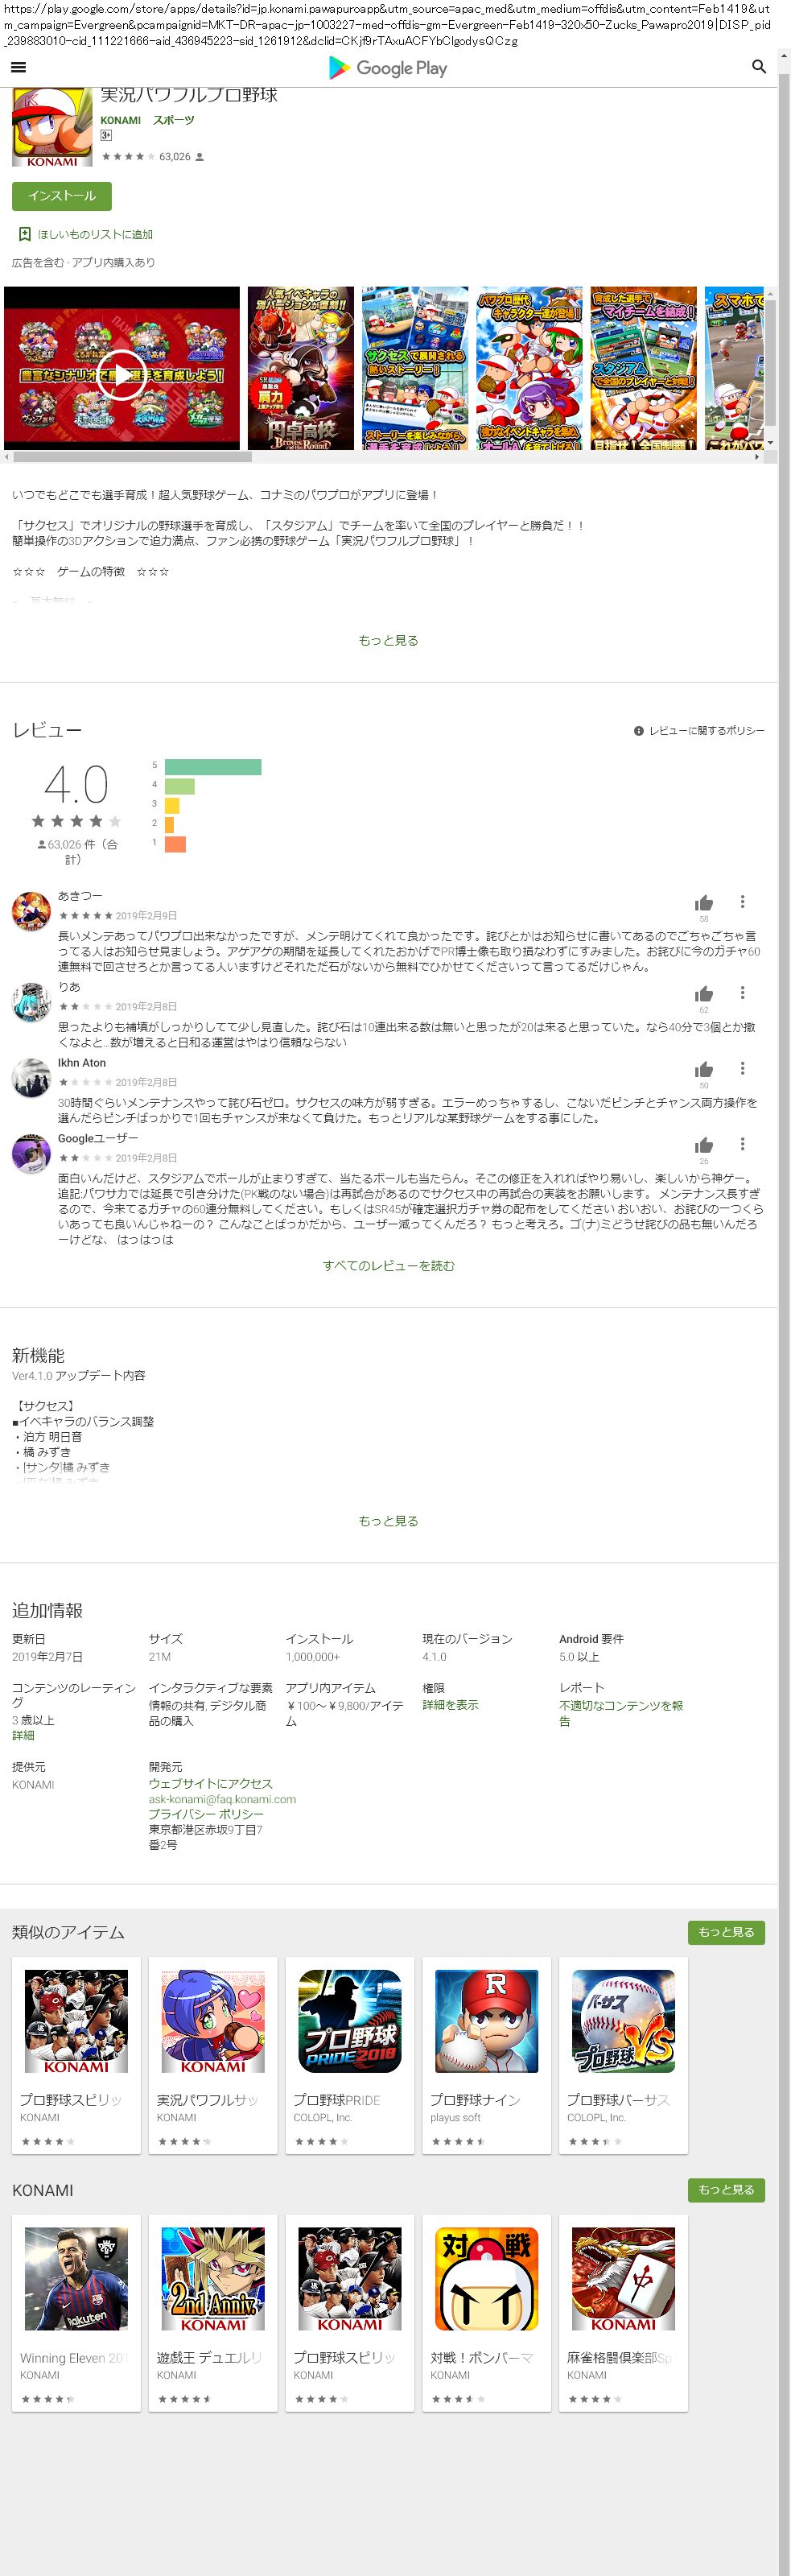Click もっと見る button for KONAMI section

(x=726, y=2190)
